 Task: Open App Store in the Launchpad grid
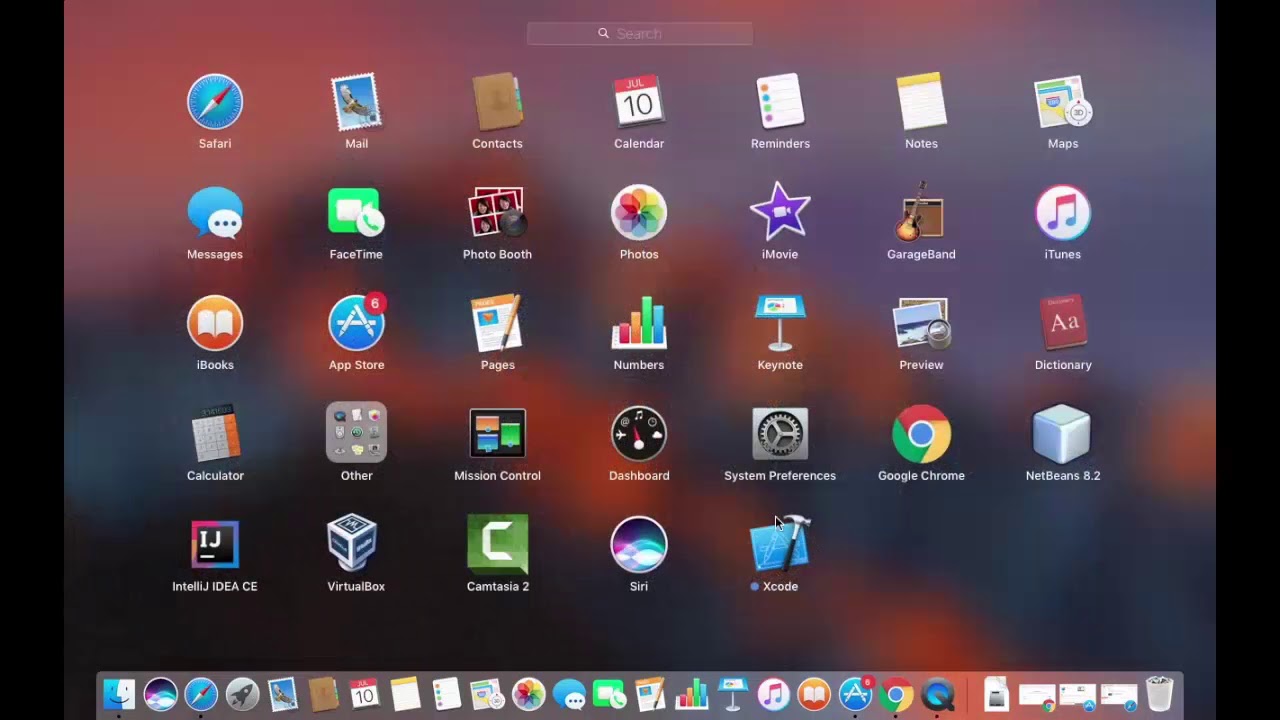coord(356,324)
